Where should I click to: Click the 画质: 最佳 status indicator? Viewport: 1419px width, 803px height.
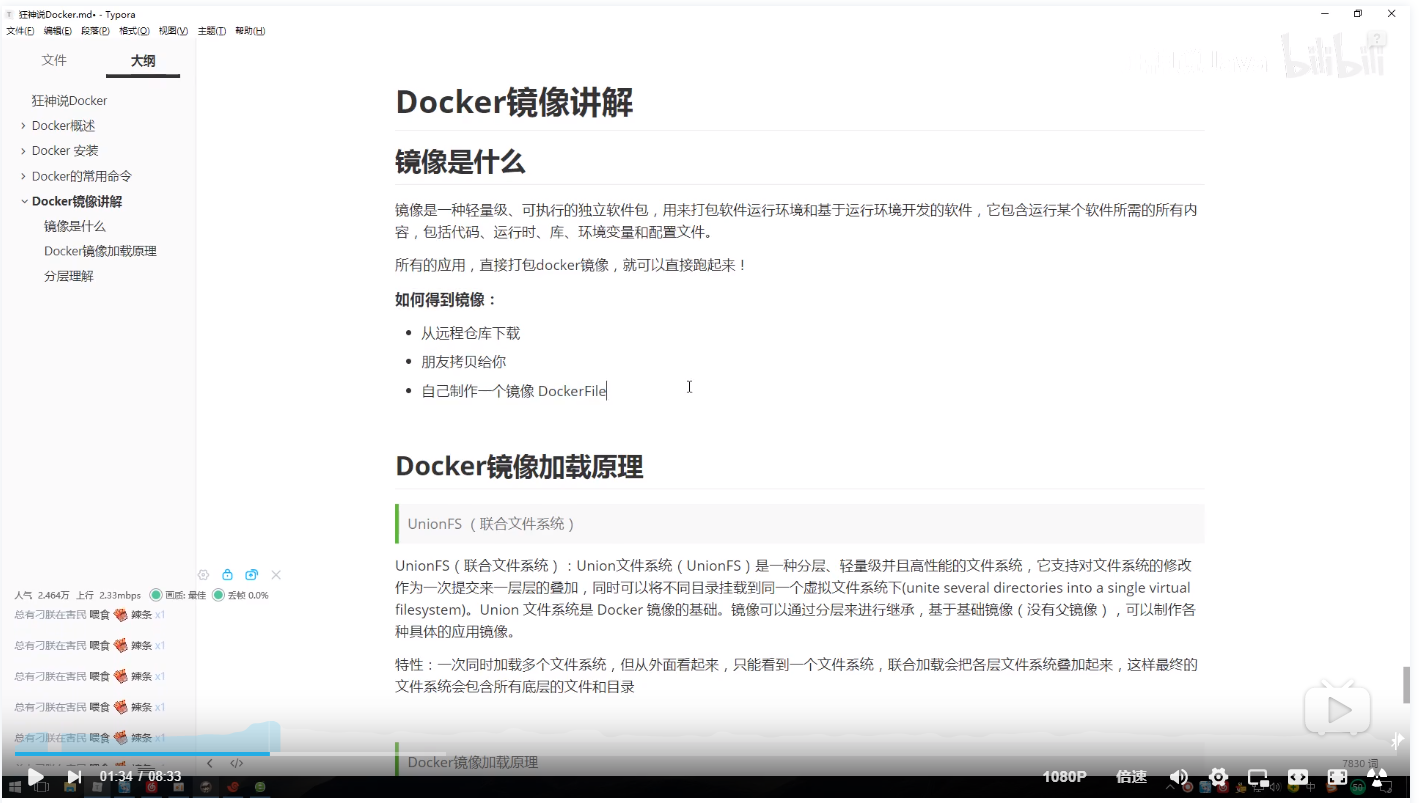tap(178, 595)
